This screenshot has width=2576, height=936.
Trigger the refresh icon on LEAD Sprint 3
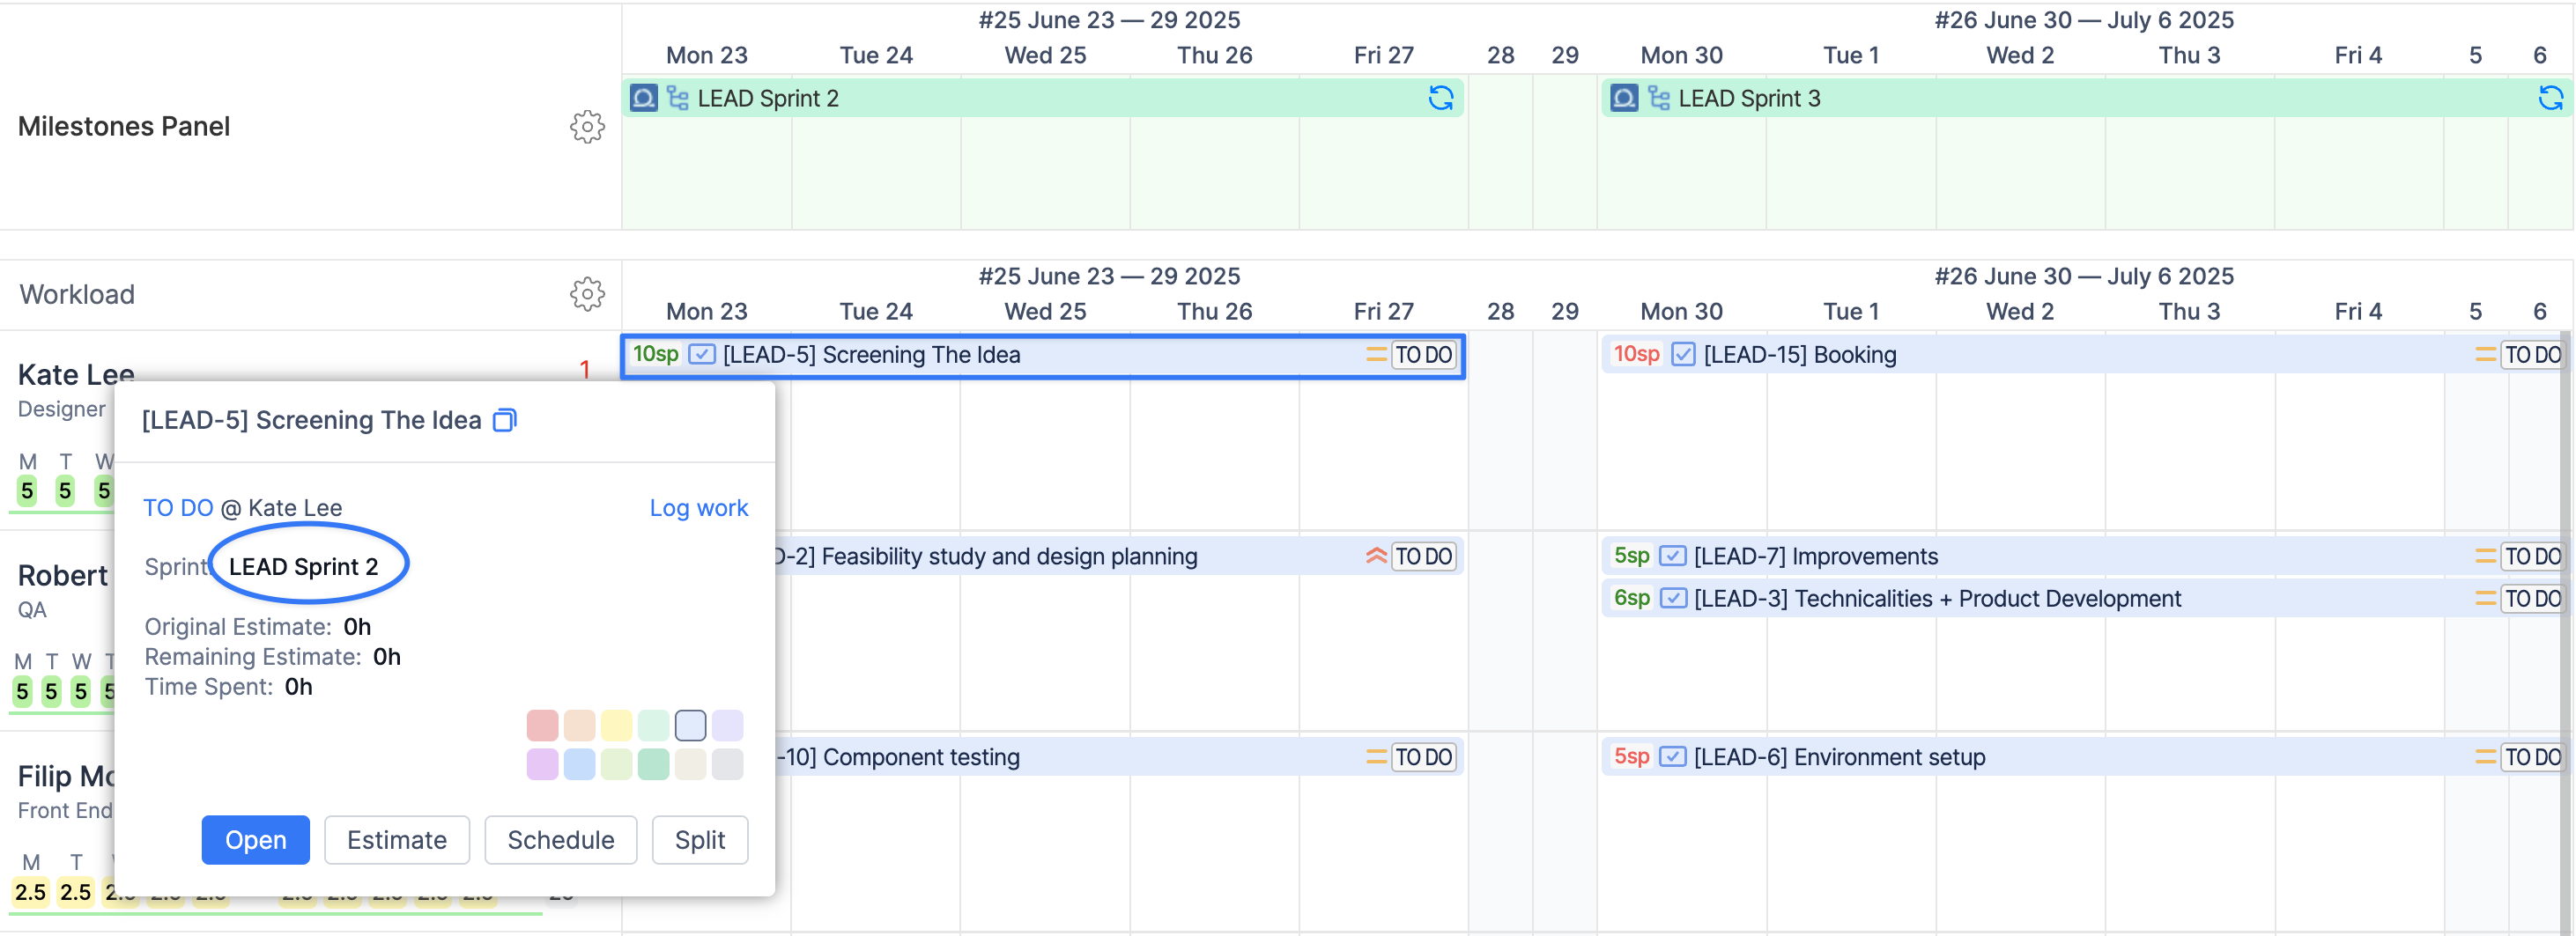(2553, 97)
